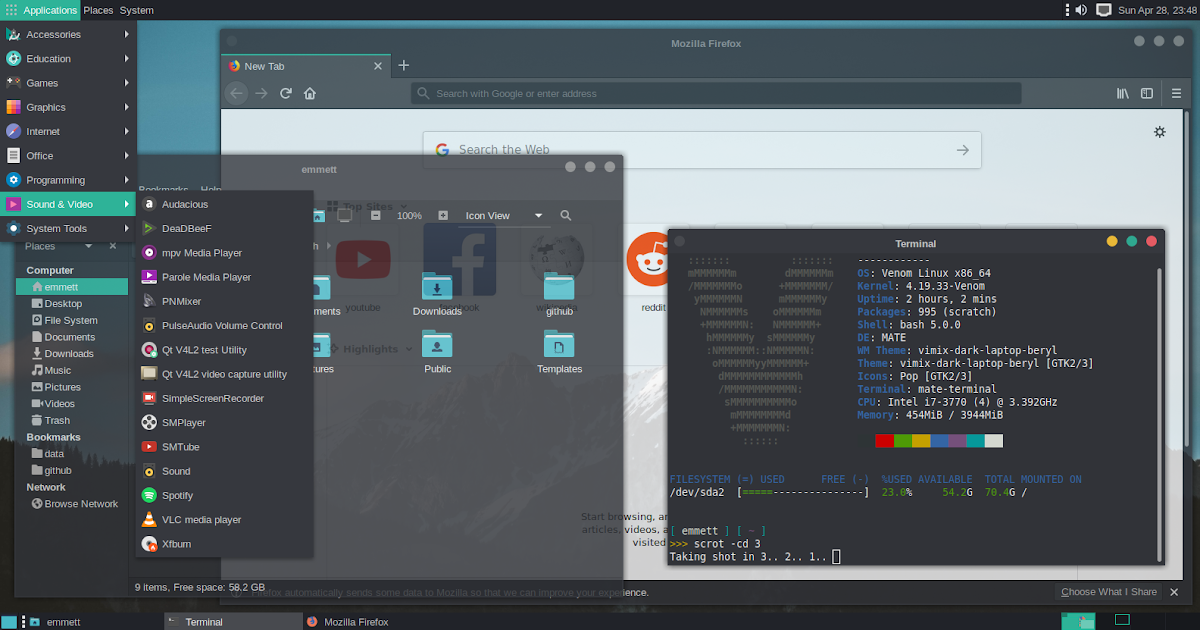Click the zoom-in plus button in the file manager
The height and width of the screenshot is (630, 1200).
442,215
